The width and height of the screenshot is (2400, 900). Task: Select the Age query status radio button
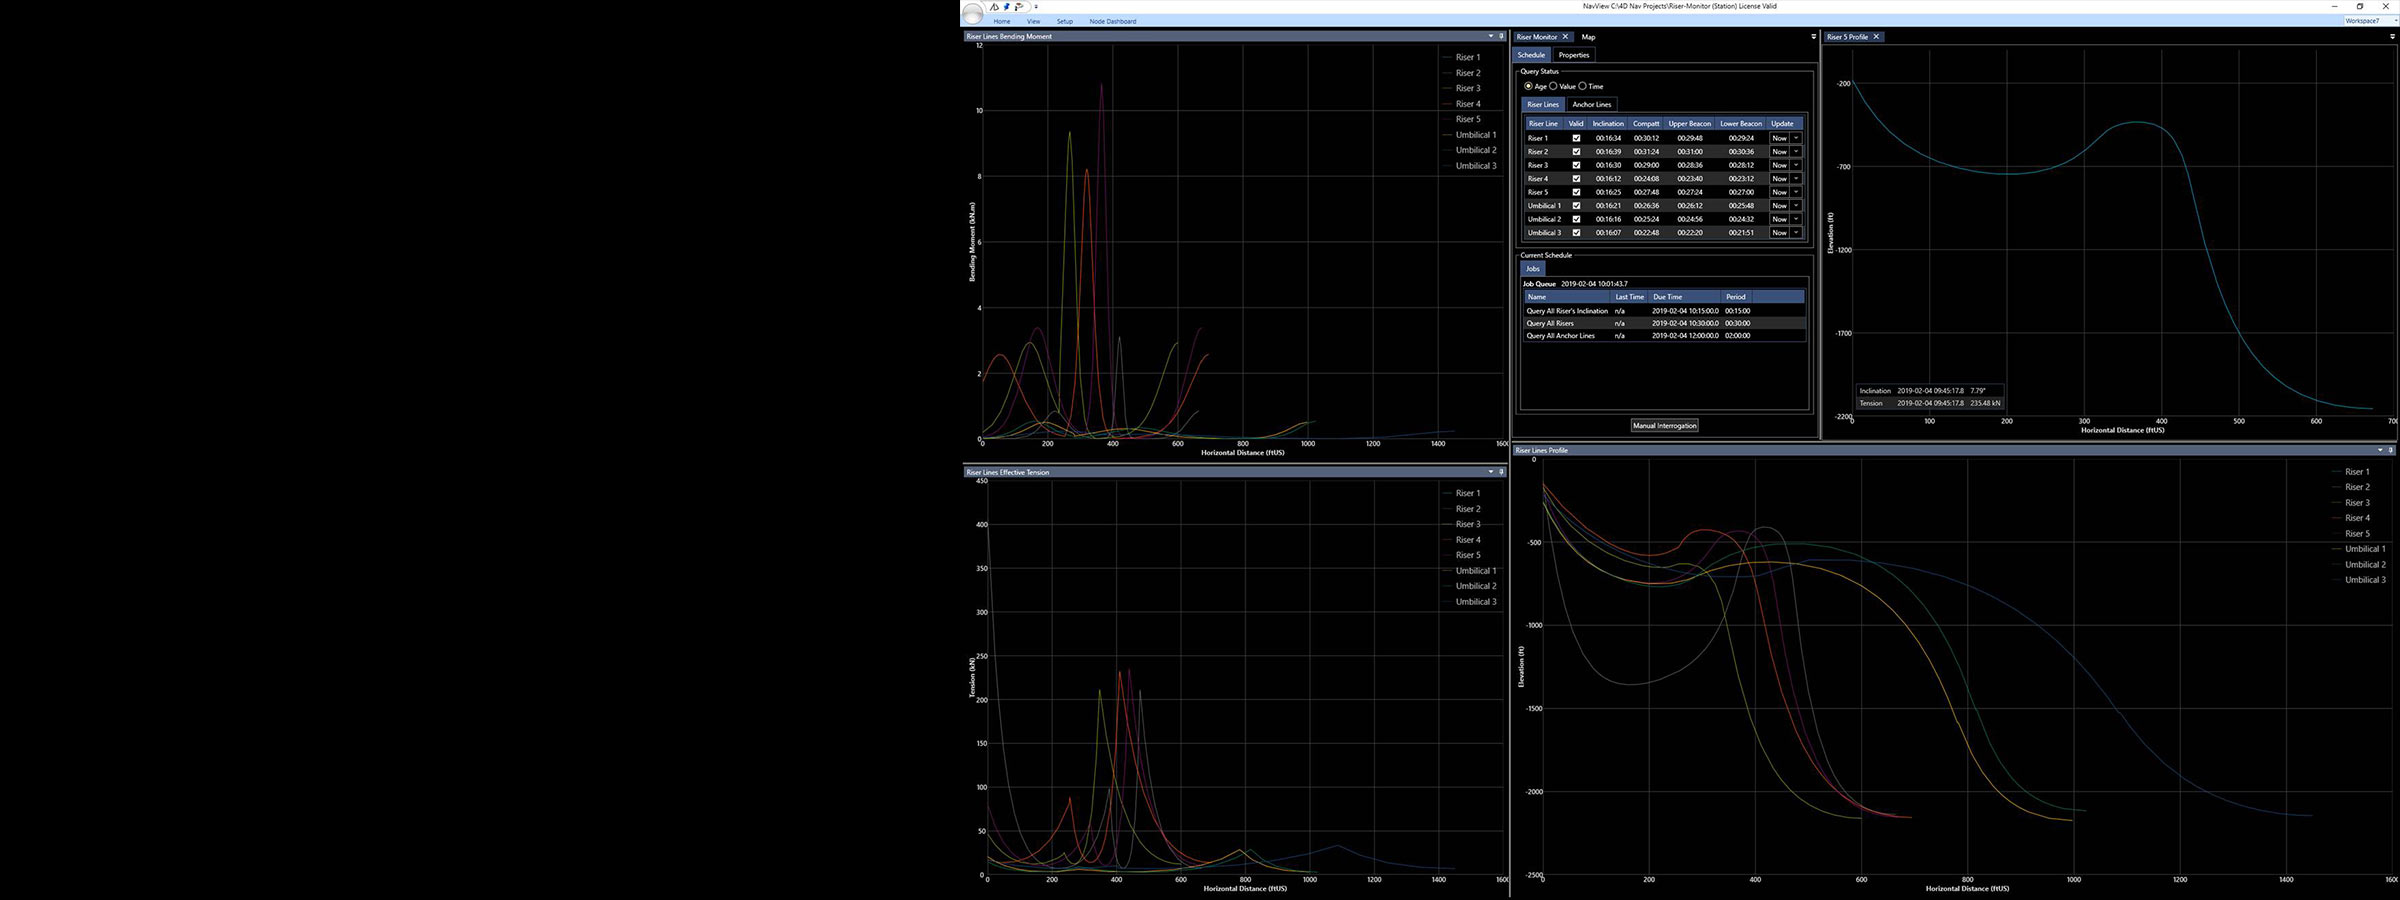1528,86
